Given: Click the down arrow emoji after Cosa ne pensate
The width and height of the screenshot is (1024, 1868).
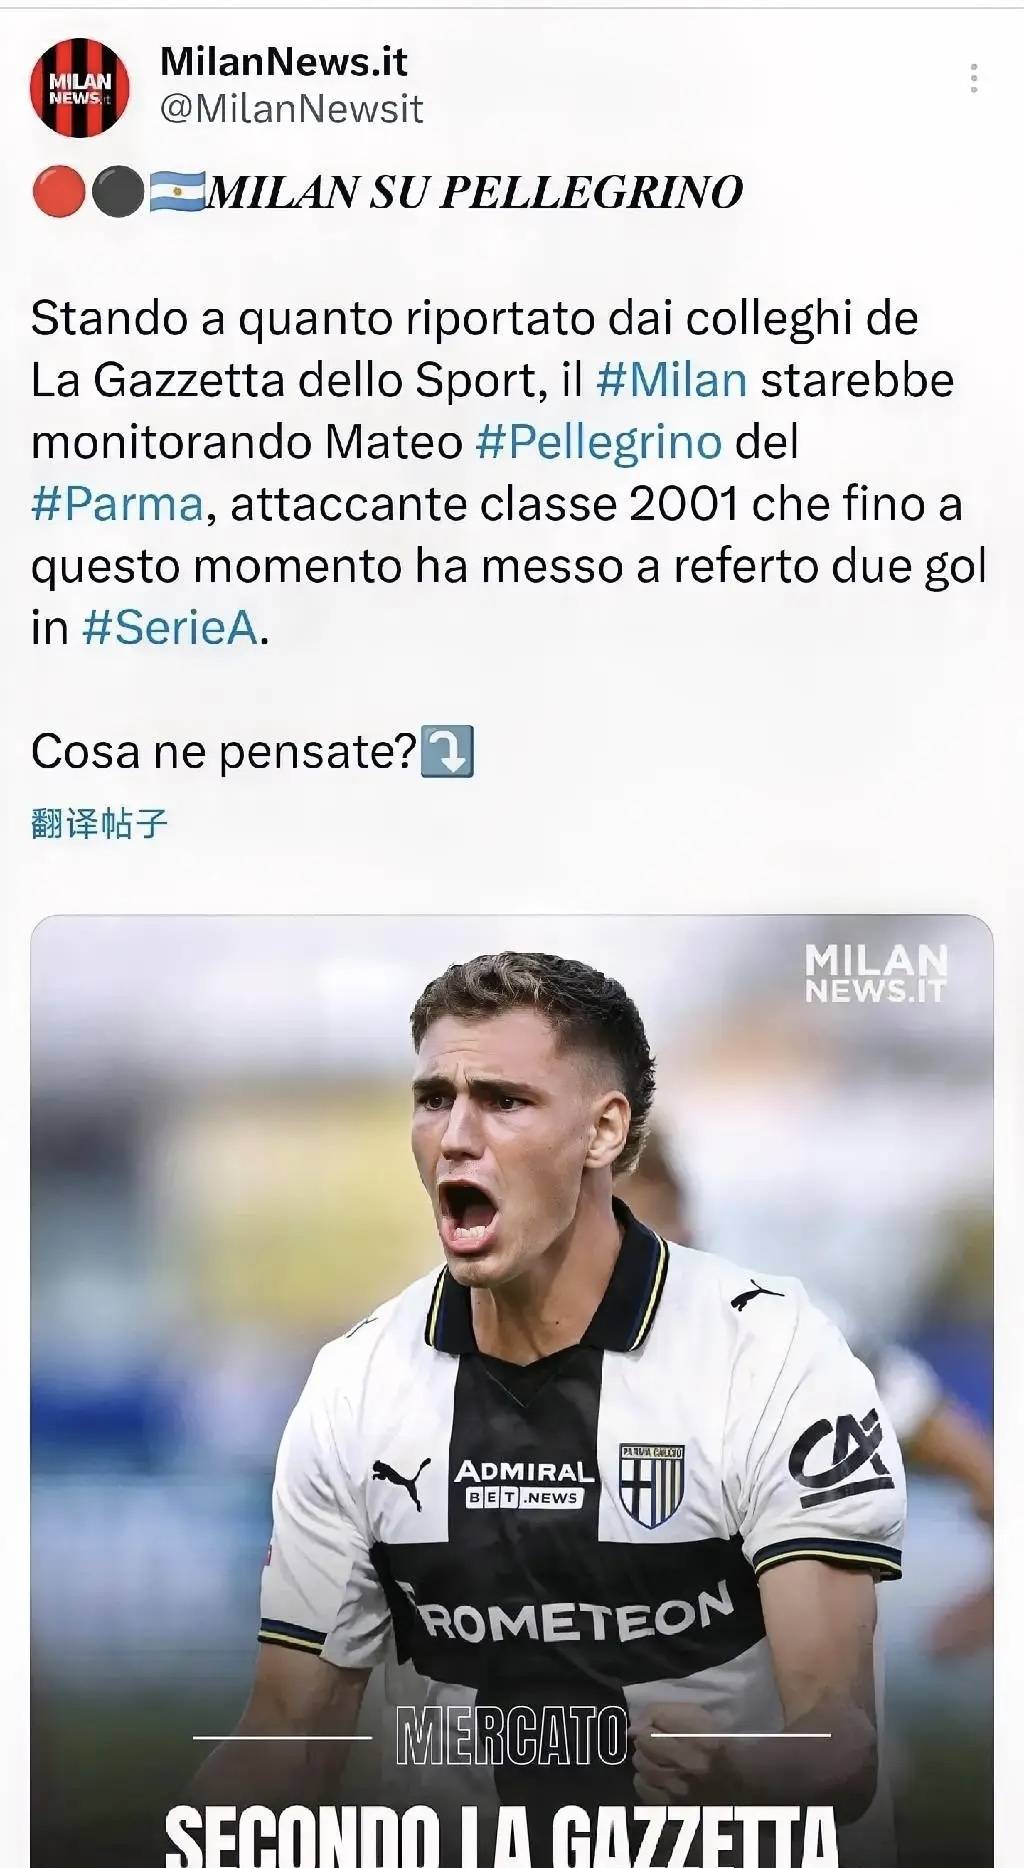Looking at the screenshot, I should pyautogui.click(x=447, y=752).
